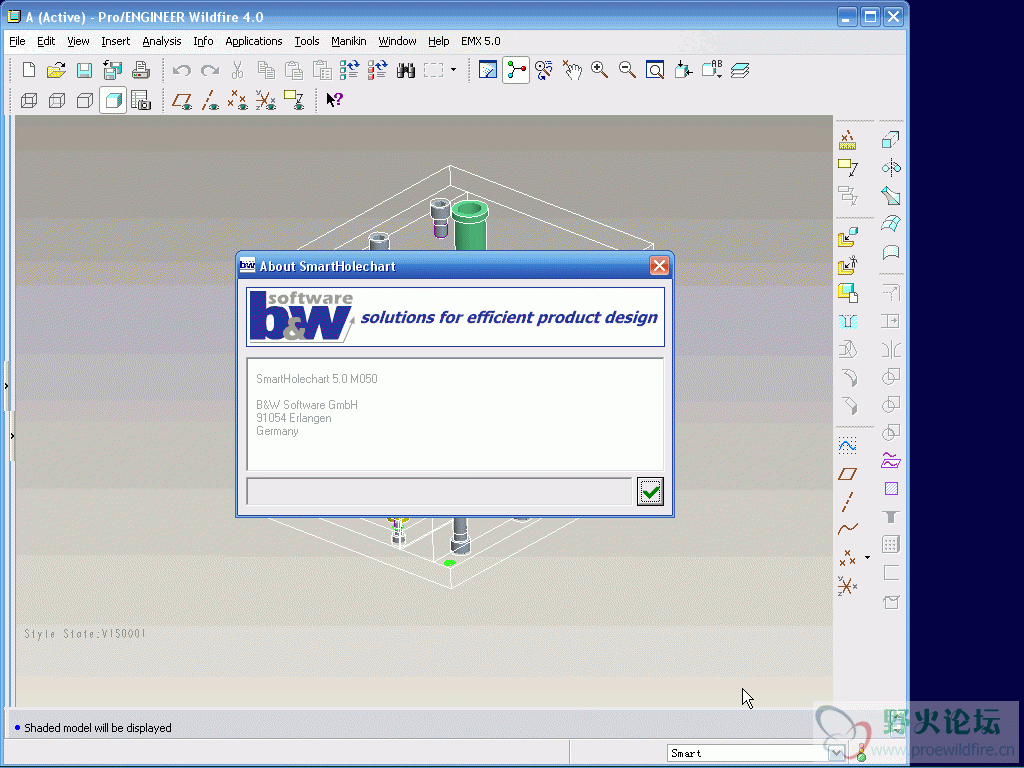Click the 'B&W Software GmbH' text
Viewport: 1024px width, 768px height.
(x=307, y=405)
